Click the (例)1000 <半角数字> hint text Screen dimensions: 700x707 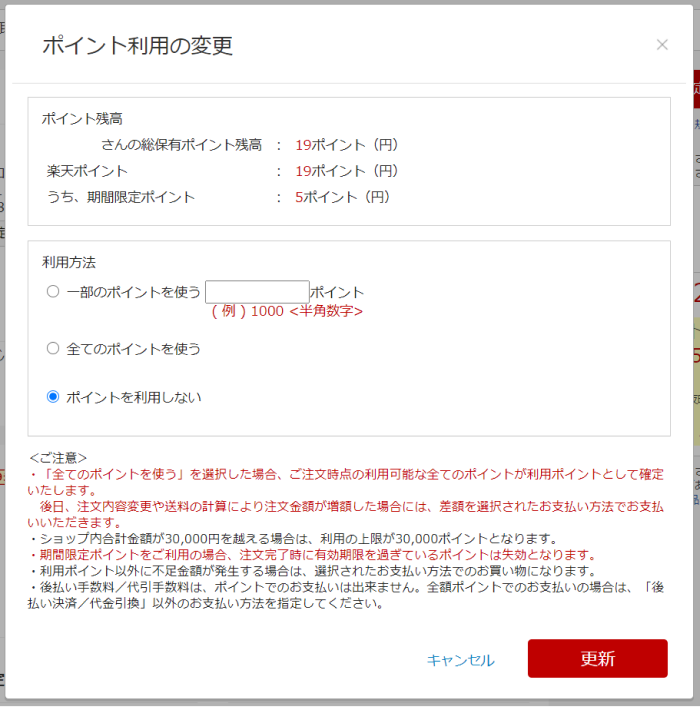(287, 311)
